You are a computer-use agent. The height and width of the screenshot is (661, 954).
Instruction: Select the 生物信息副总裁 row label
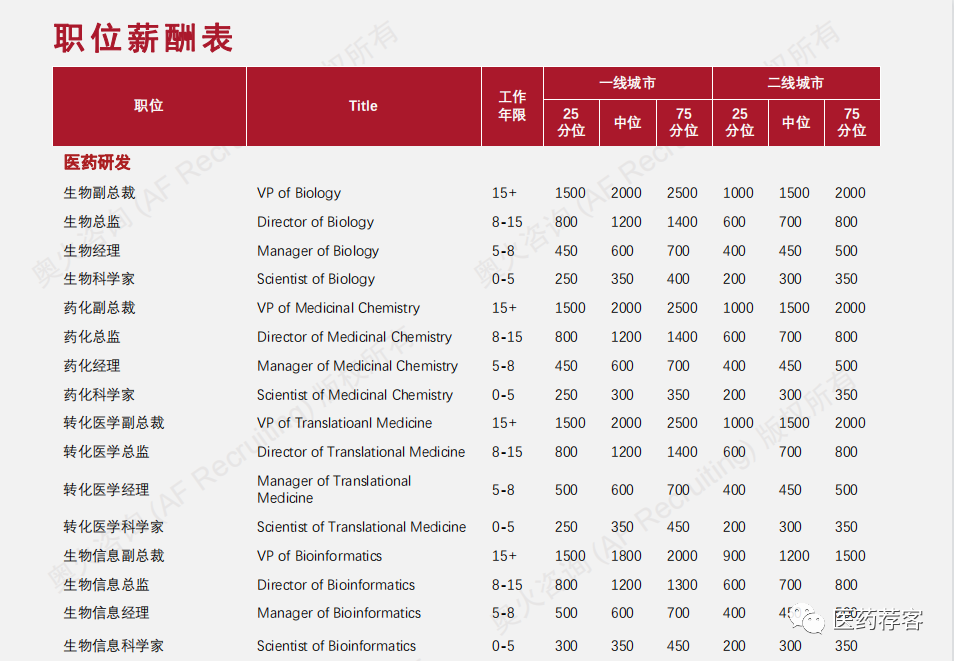114,556
